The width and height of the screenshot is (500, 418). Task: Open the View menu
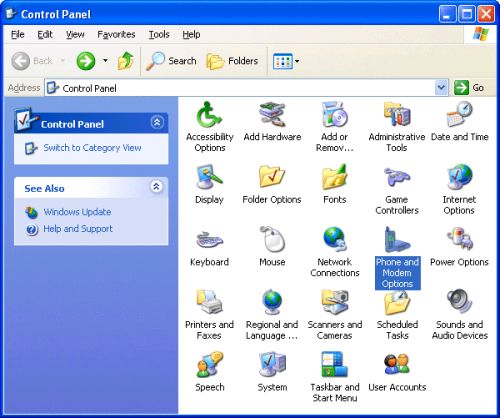point(75,34)
